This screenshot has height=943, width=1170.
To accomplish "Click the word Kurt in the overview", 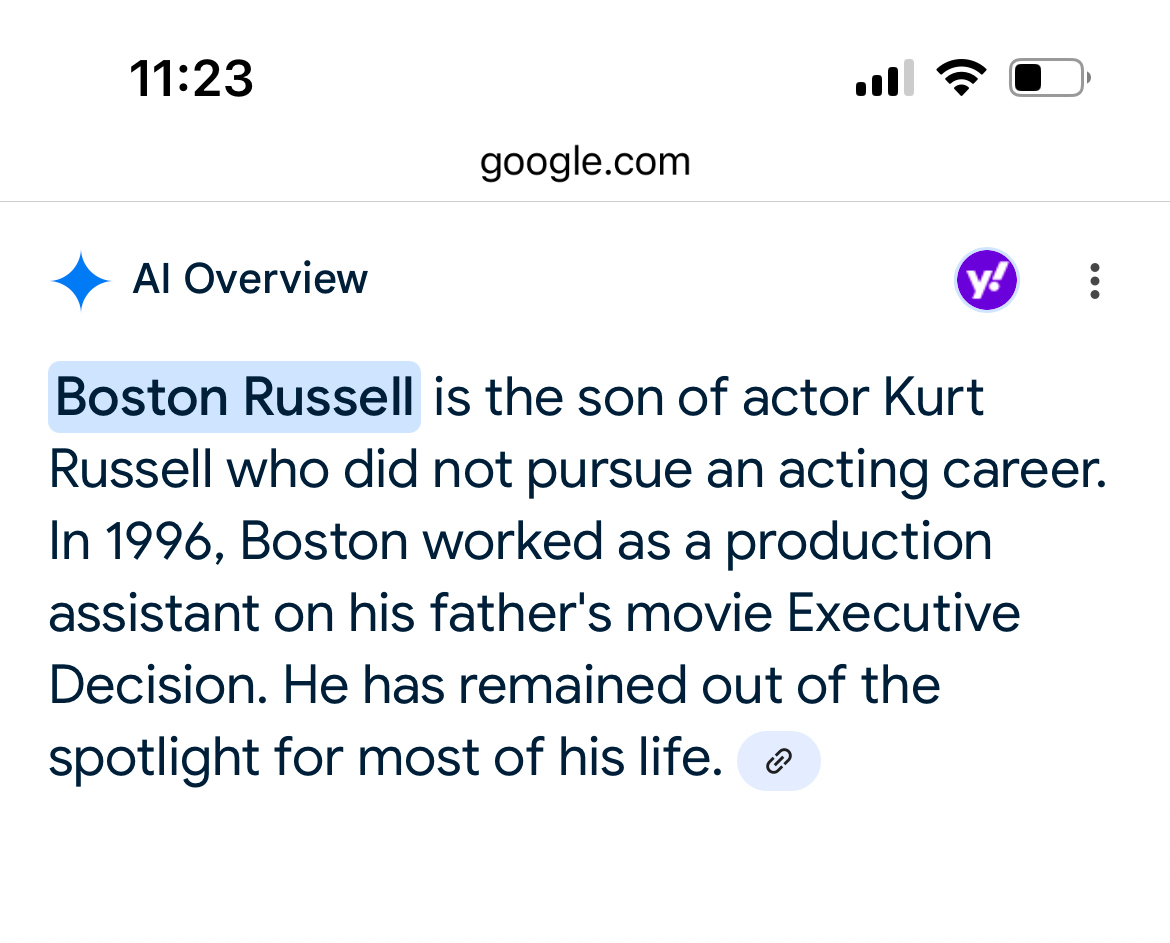I will click(934, 397).
